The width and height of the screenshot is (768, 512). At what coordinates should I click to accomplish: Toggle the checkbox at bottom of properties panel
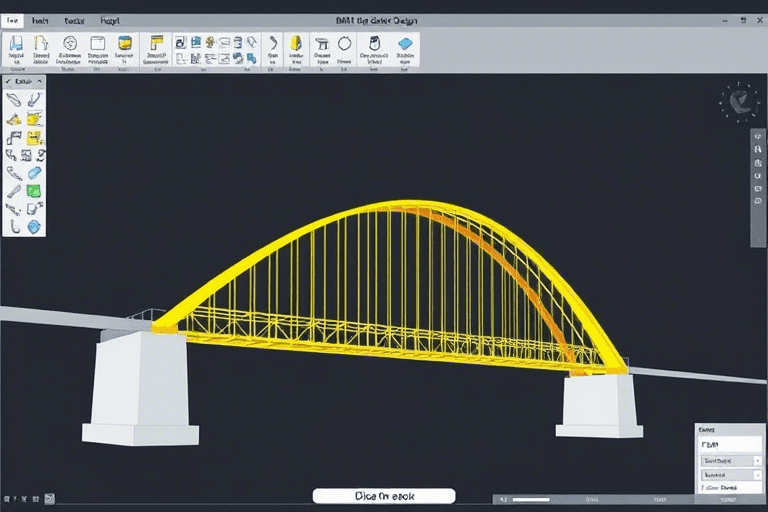701,489
